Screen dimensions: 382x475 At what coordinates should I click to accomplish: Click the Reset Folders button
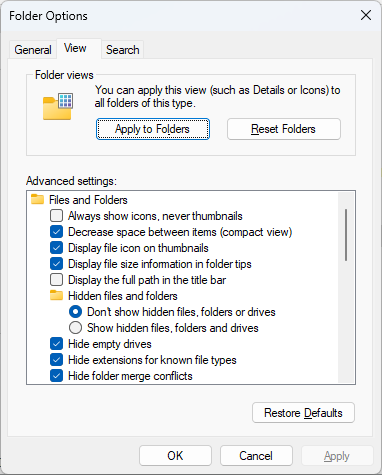[284, 129]
